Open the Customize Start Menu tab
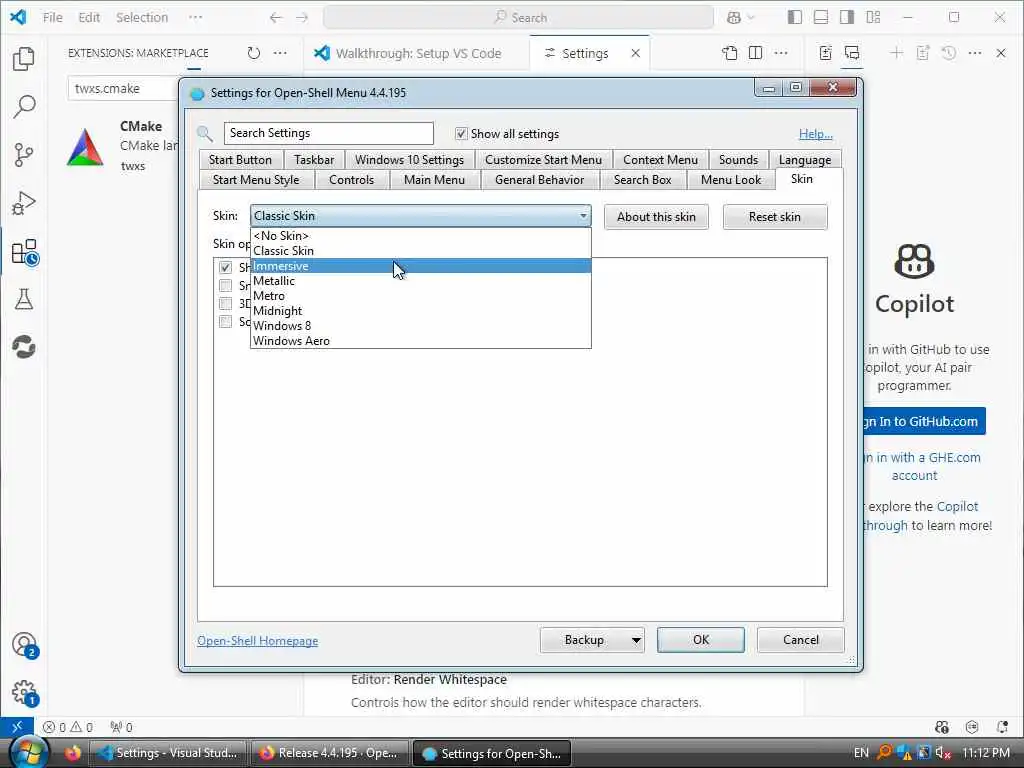This screenshot has height=768, width=1024. click(x=543, y=160)
